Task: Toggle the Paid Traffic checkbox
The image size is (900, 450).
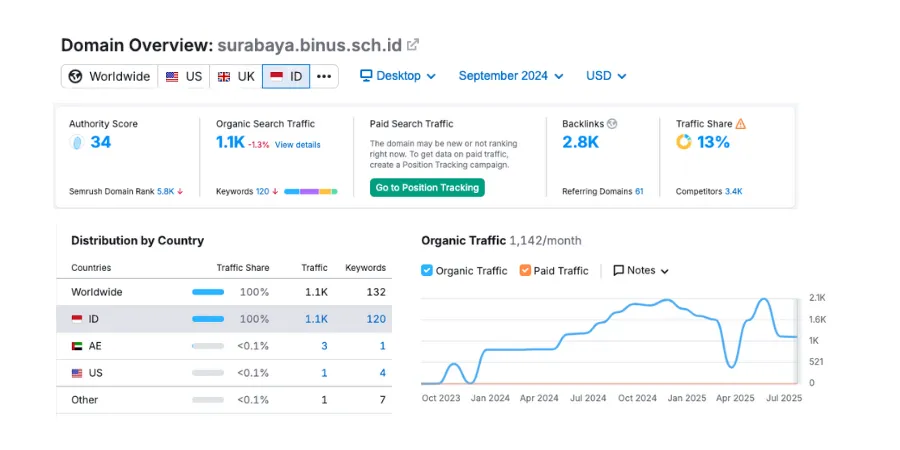Action: (525, 271)
